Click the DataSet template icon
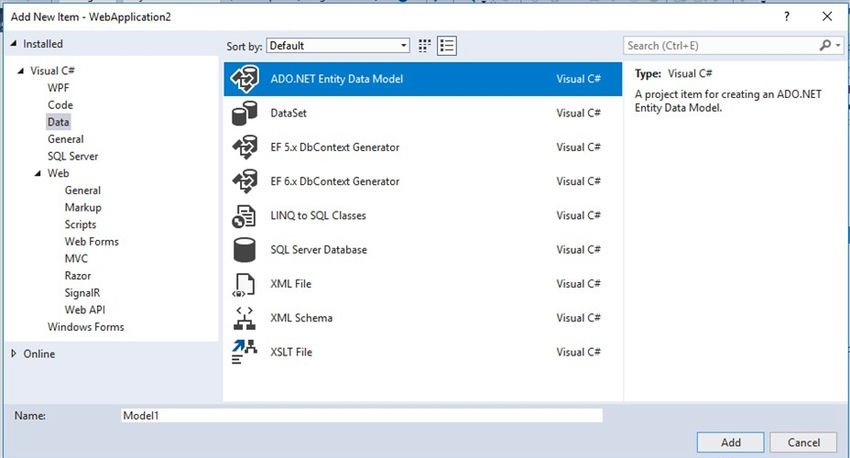The image size is (850, 458). pyautogui.click(x=244, y=113)
